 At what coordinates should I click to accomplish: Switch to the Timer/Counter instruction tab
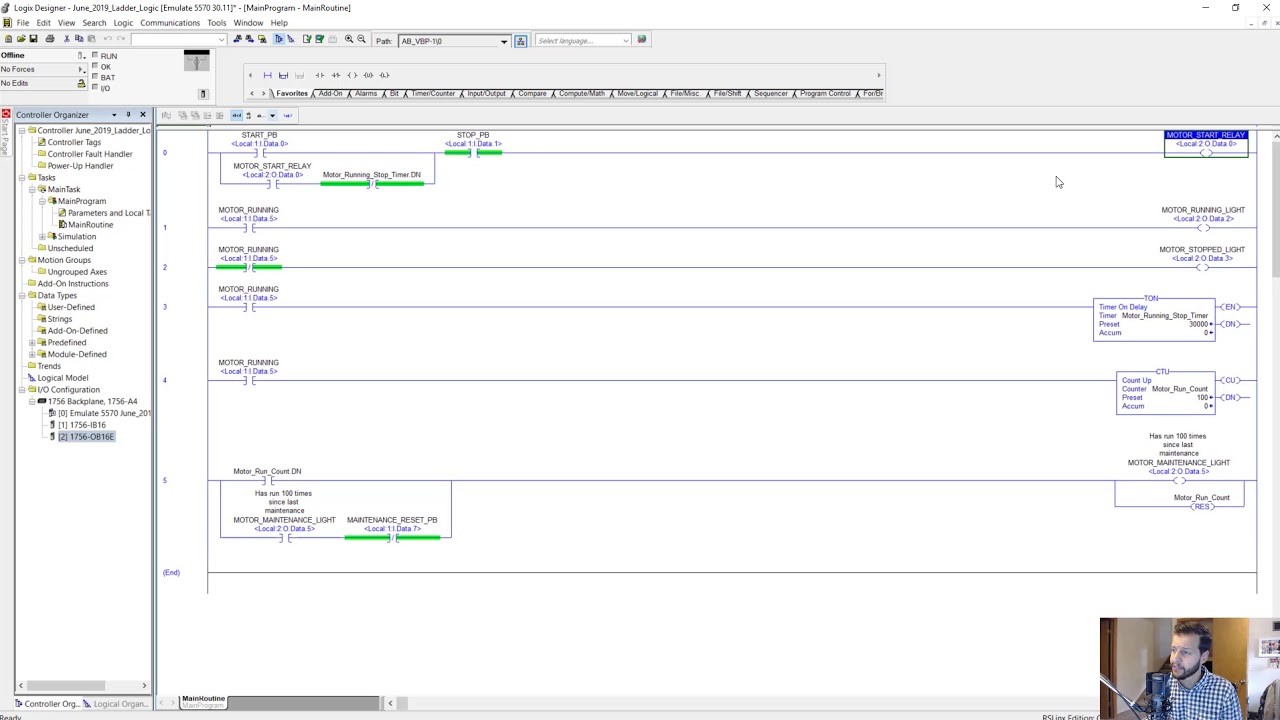point(432,94)
